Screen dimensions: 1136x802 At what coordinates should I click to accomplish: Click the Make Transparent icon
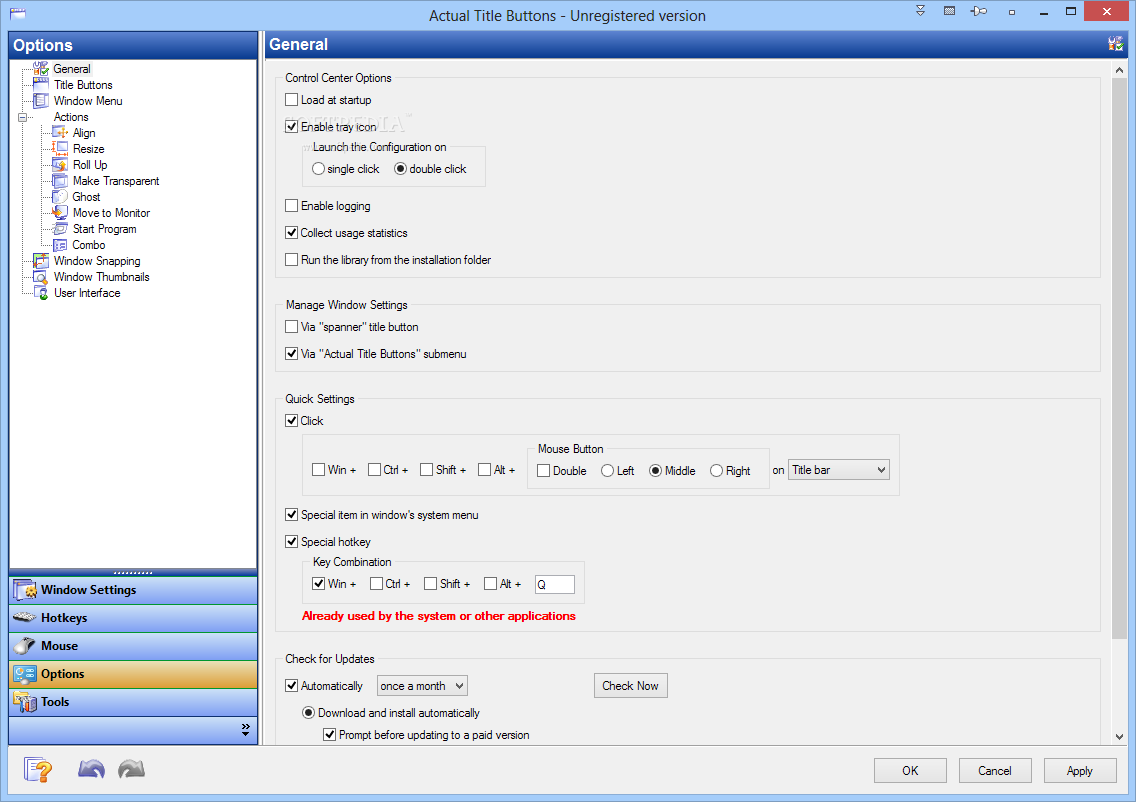pyautogui.click(x=60, y=180)
